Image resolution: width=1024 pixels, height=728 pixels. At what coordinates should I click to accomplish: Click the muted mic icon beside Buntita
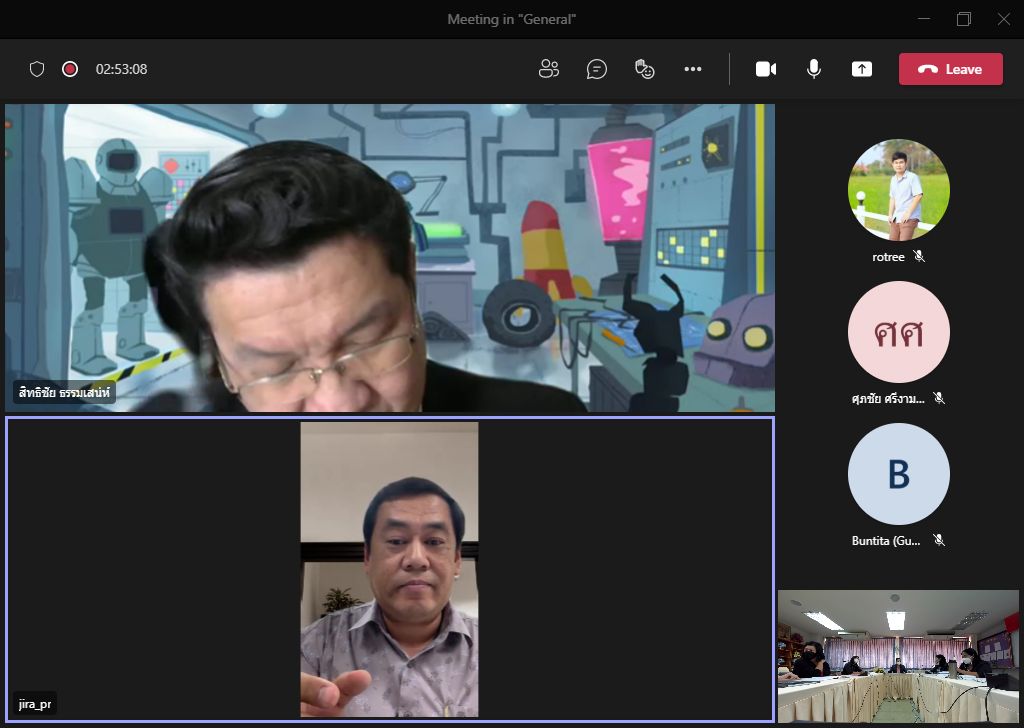(938, 540)
